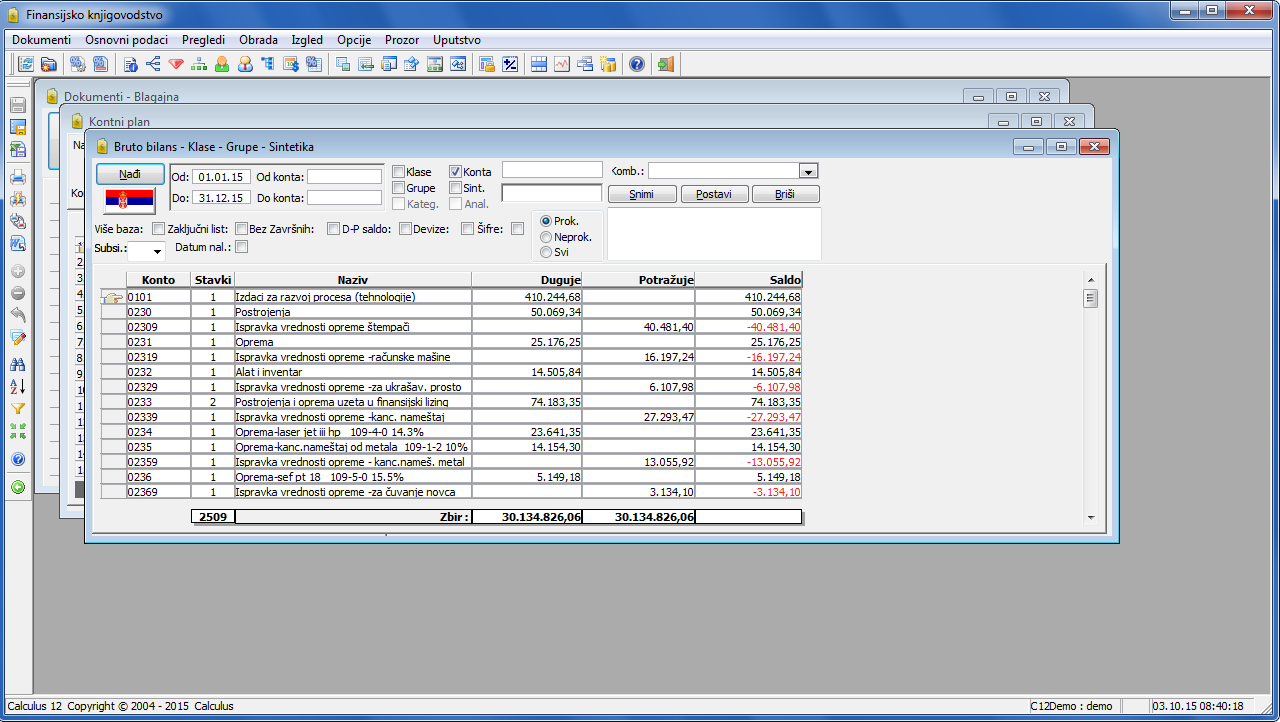Click the red diamond toolbar icon
The width and height of the screenshot is (1280, 722).
coord(176,64)
